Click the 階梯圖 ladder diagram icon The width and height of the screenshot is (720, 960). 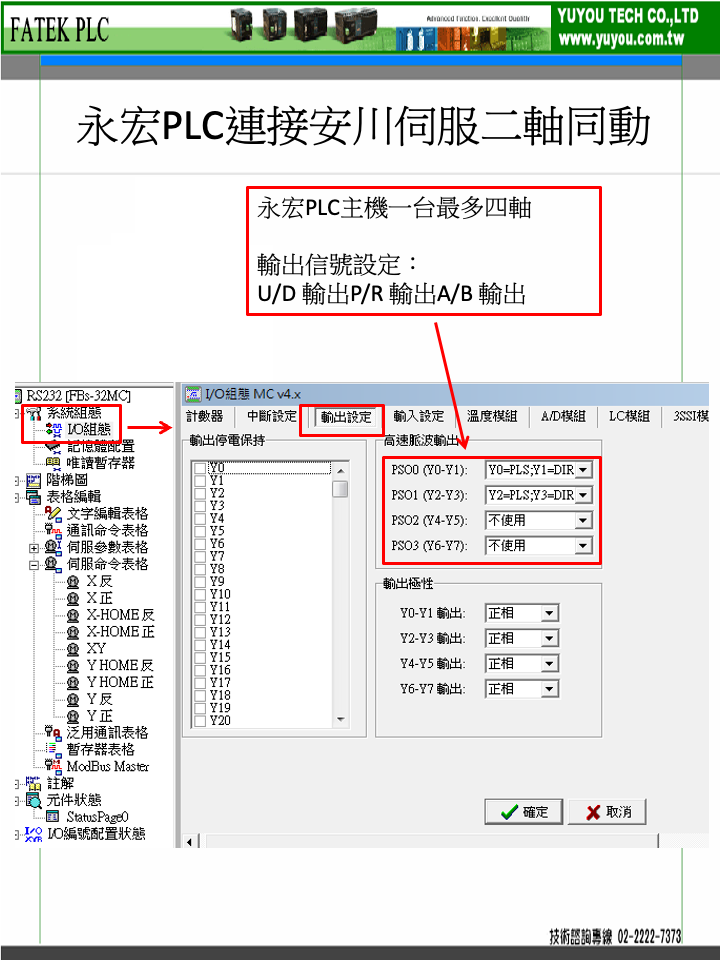coord(34,480)
